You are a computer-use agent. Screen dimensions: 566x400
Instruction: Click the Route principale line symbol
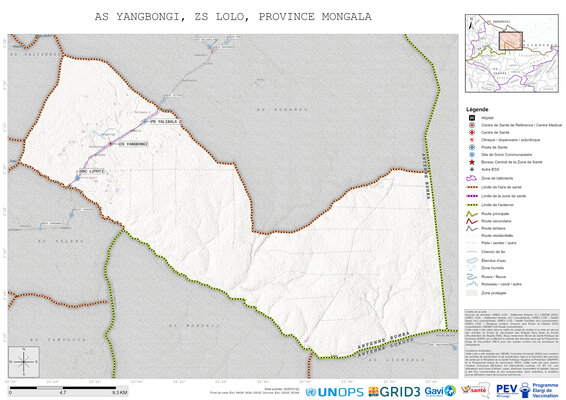point(472,214)
